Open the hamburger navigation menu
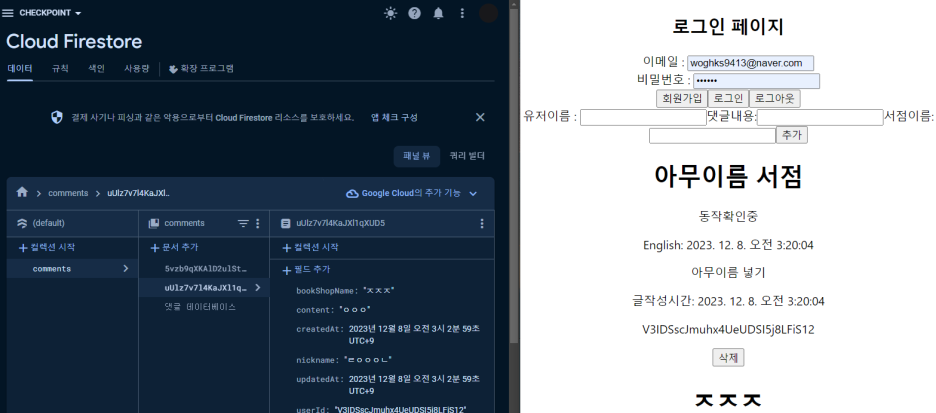Viewport: 936px width, 413px height. [x=8, y=13]
